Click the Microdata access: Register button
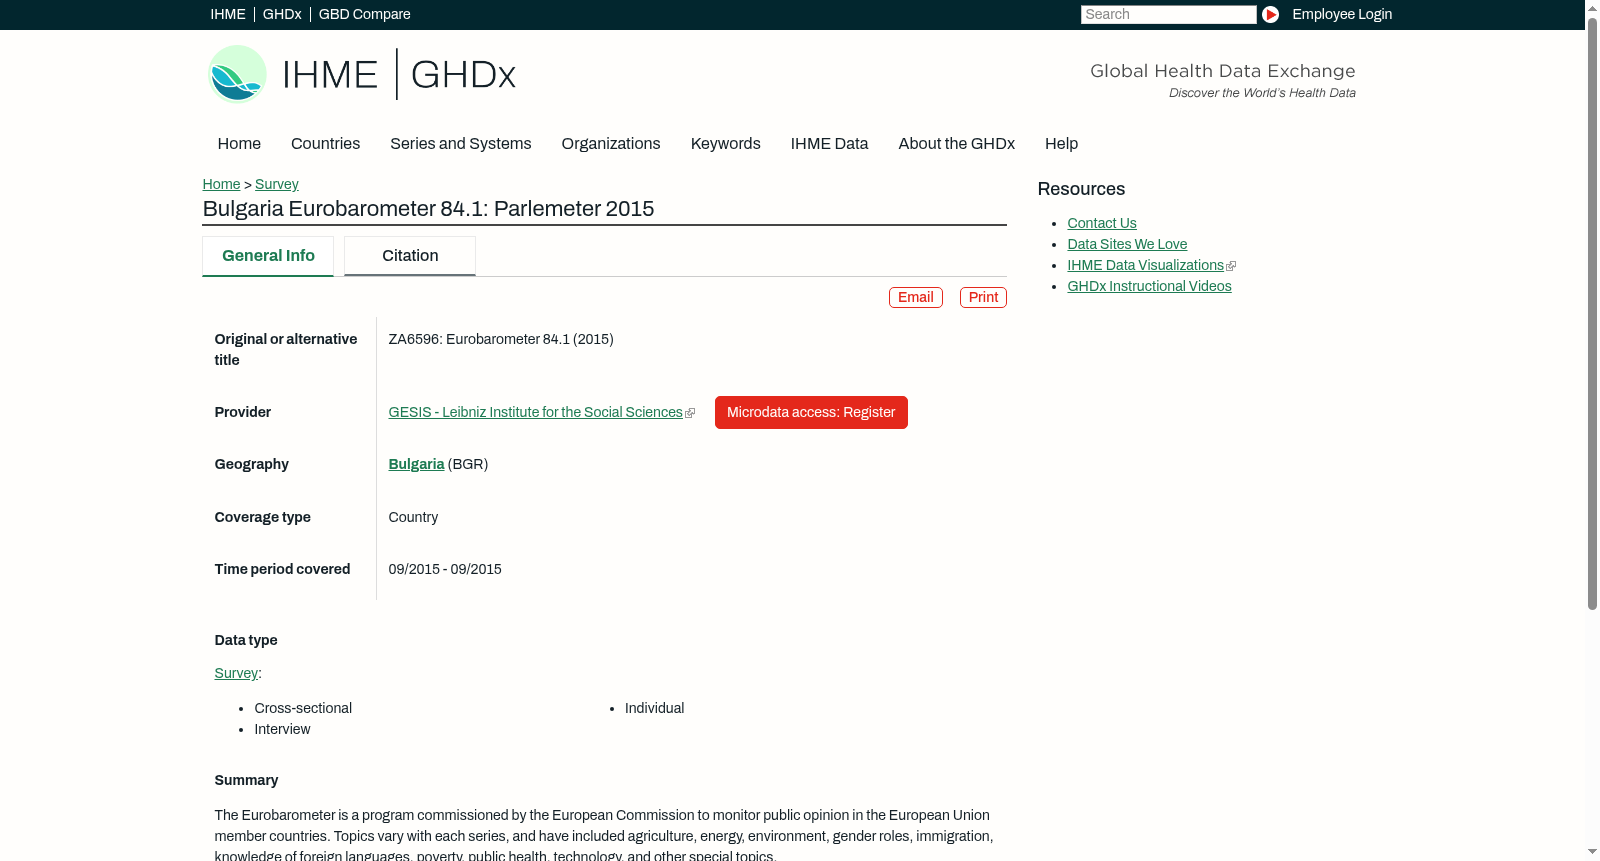Image resolution: width=1600 pixels, height=861 pixels. pyautogui.click(x=811, y=412)
